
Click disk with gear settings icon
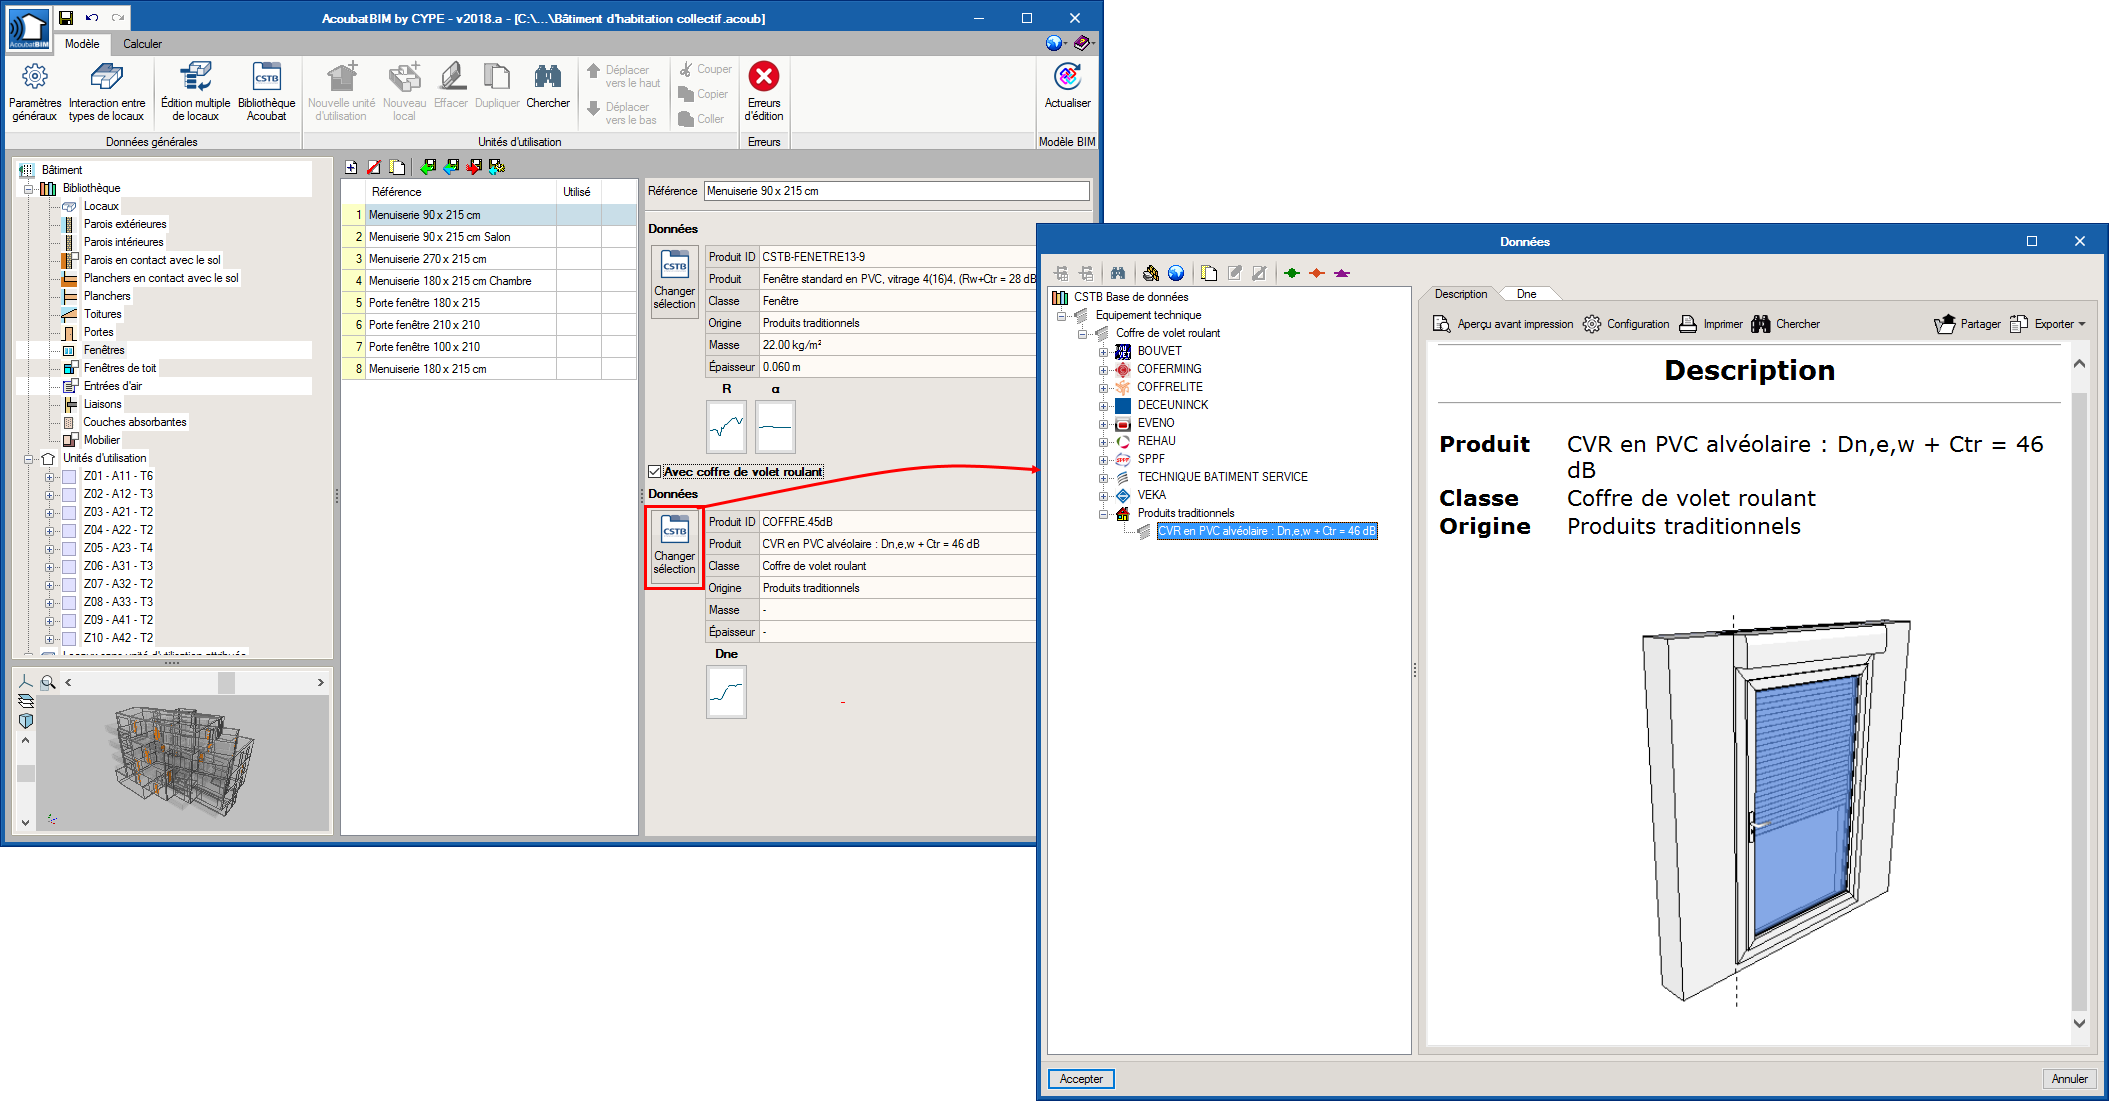pyautogui.click(x=497, y=167)
